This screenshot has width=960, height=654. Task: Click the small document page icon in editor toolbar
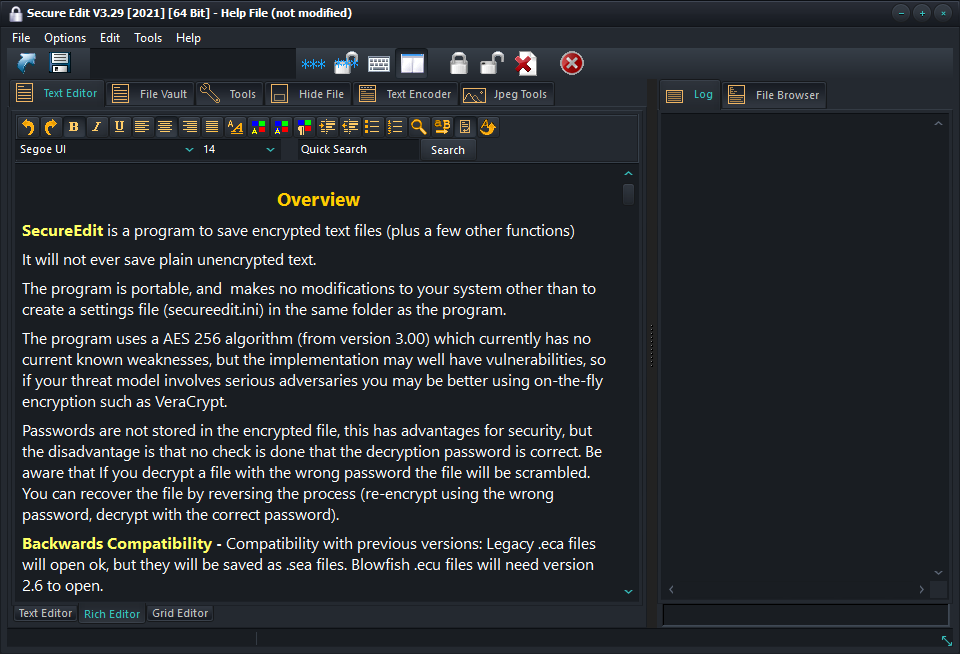tap(465, 127)
